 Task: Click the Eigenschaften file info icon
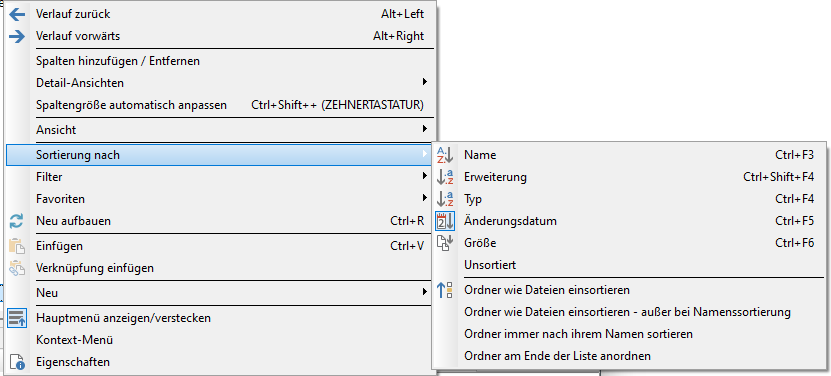(x=17, y=362)
